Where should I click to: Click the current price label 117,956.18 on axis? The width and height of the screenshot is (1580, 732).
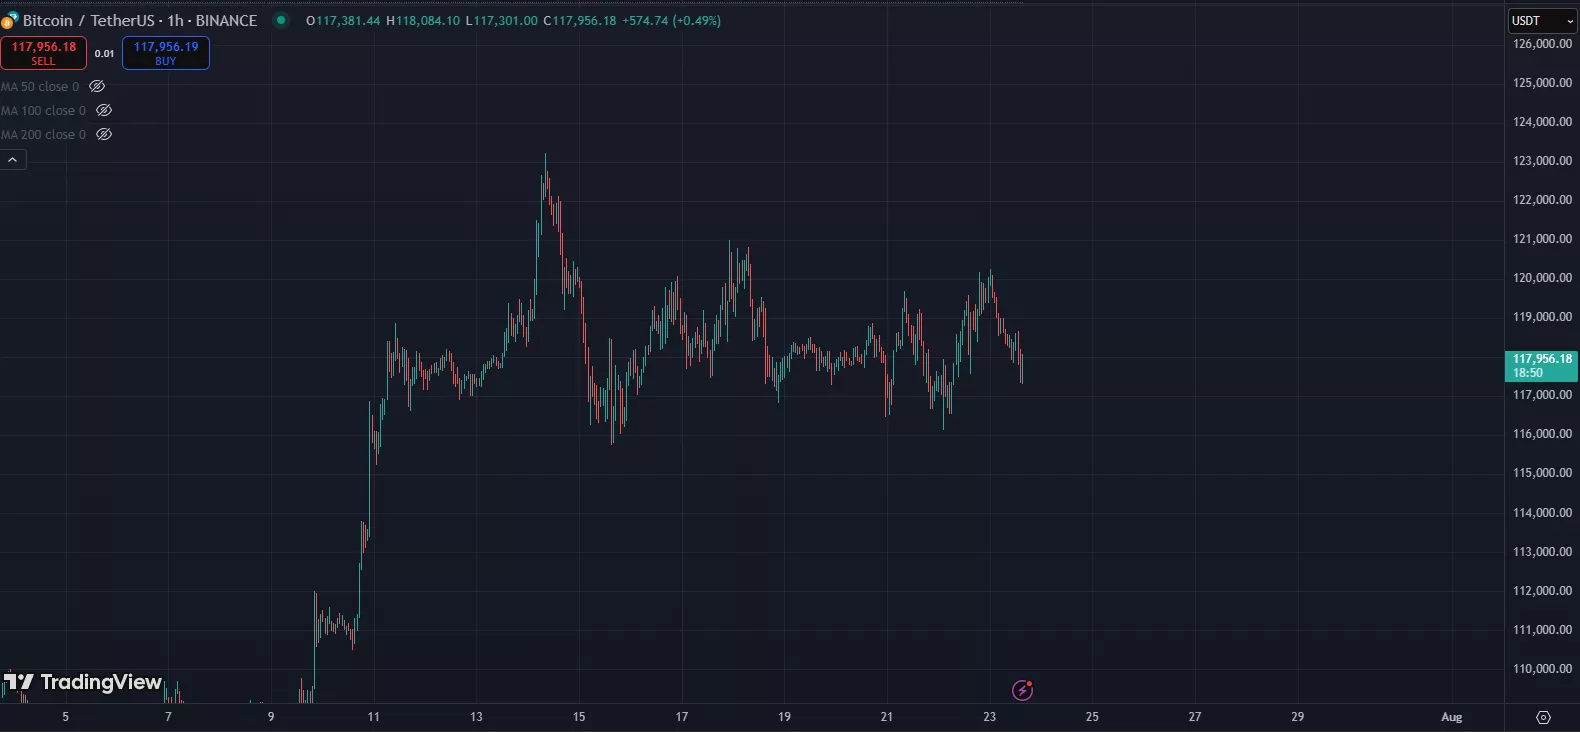[x=1541, y=365]
